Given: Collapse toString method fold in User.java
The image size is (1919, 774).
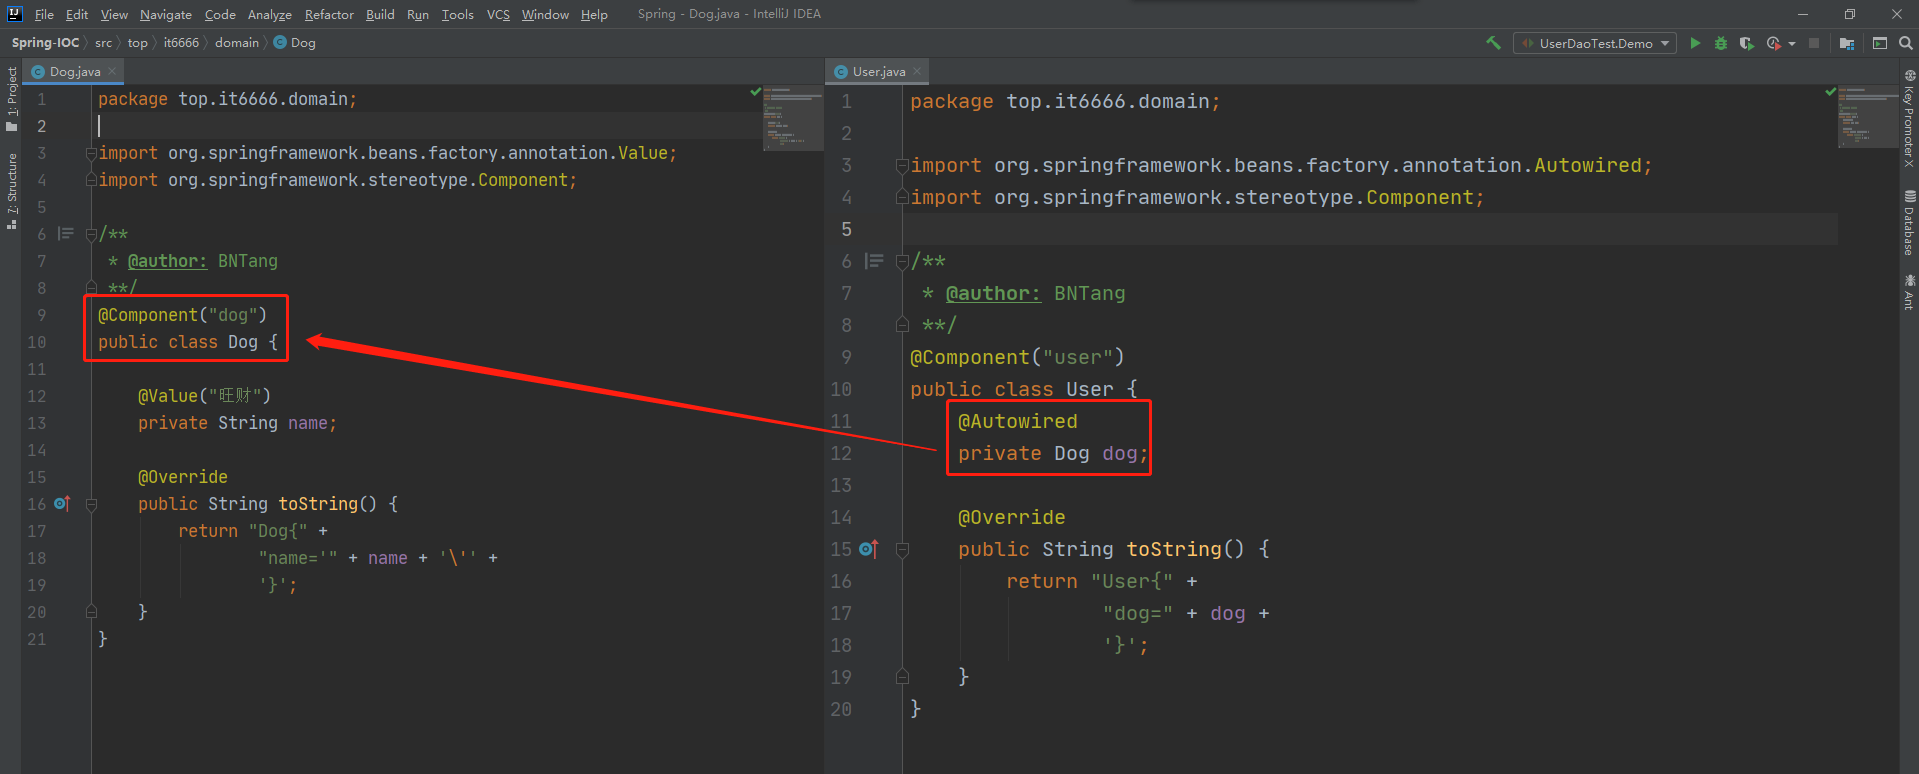Looking at the screenshot, I should point(902,550).
